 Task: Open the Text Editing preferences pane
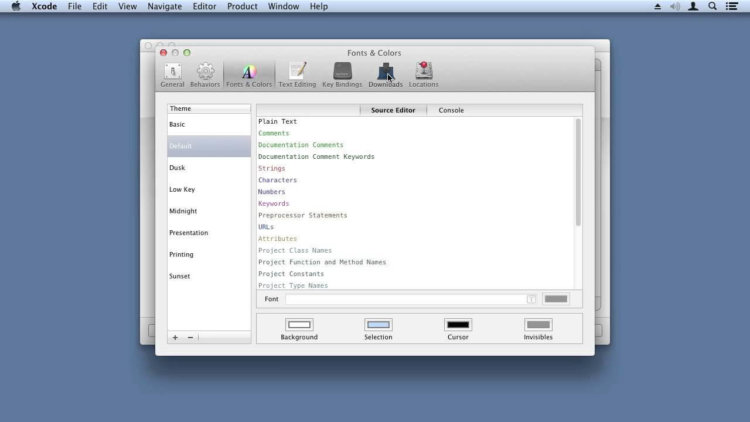(297, 75)
